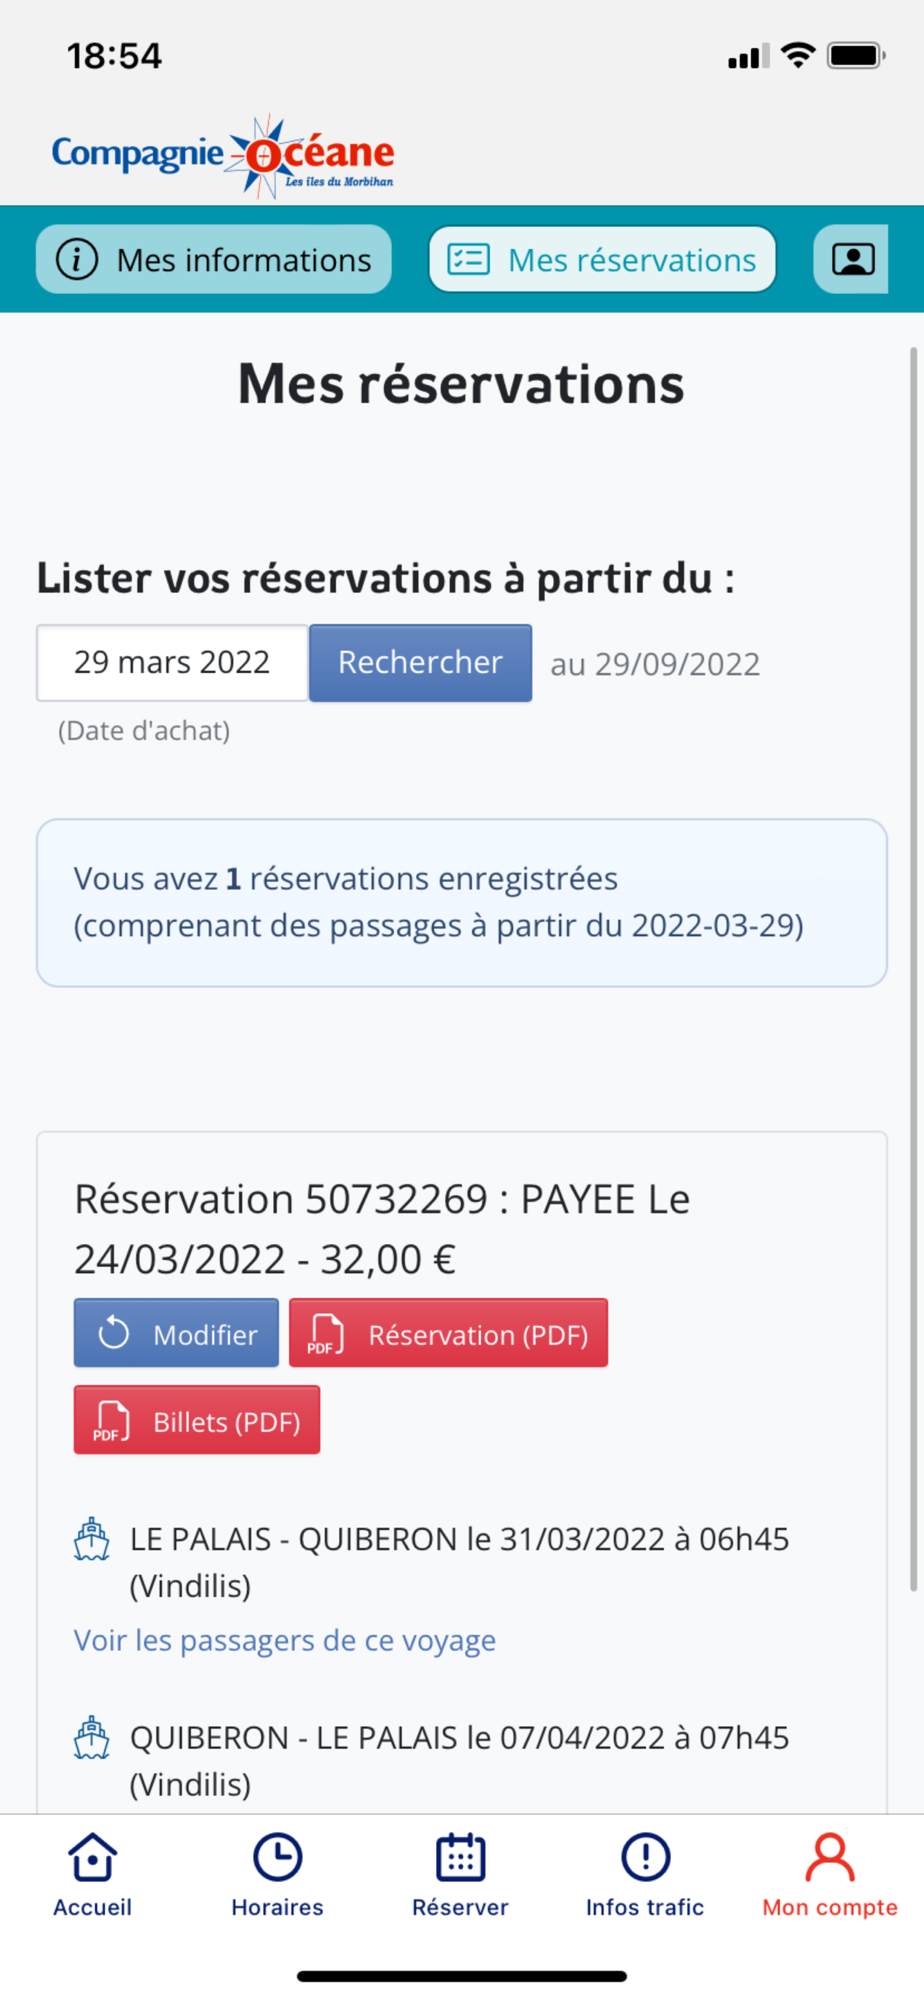The image size is (924, 2000).
Task: Open the 29 mars 2022 date picker
Action: coord(172,663)
